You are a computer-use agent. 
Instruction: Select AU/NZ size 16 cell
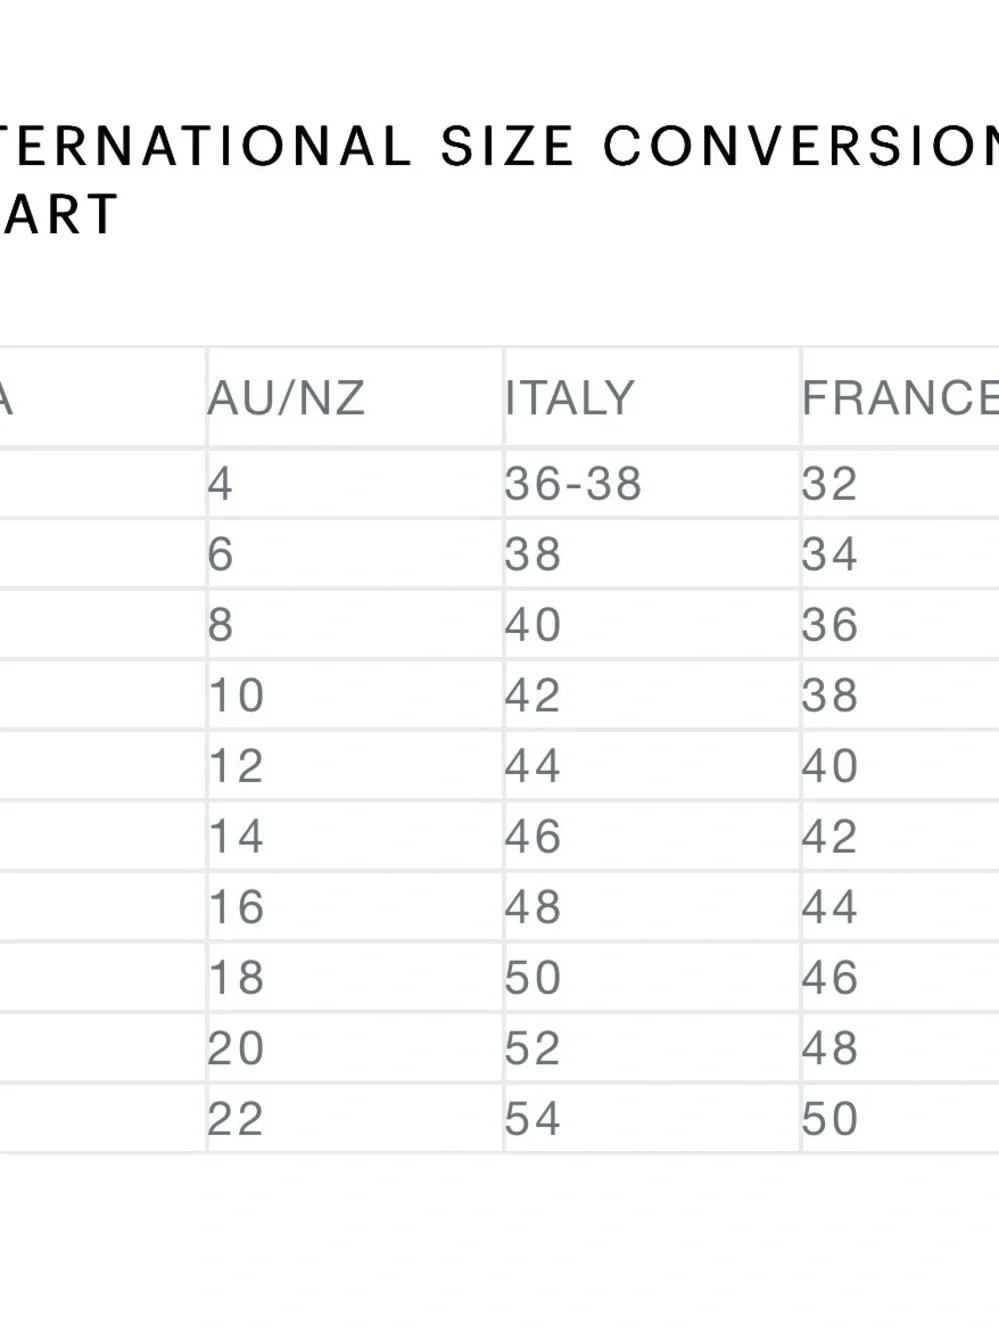point(355,907)
